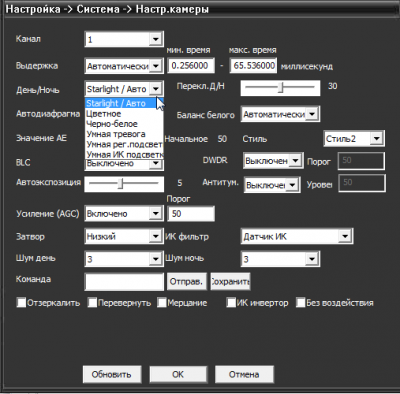Image resolution: width=400 pixels, height=394 pixels.
Task: Click the Перекл.Д/Н slider handle
Action: [281, 88]
